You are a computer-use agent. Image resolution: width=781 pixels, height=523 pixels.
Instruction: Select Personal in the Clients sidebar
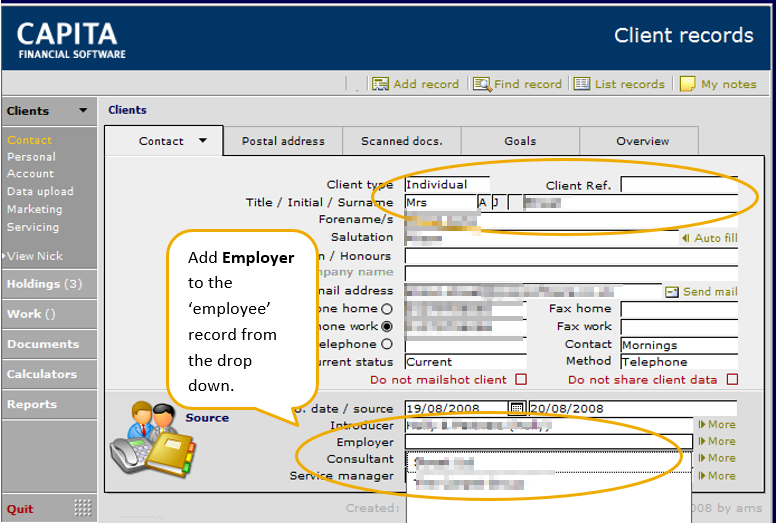pyautogui.click(x=31, y=157)
